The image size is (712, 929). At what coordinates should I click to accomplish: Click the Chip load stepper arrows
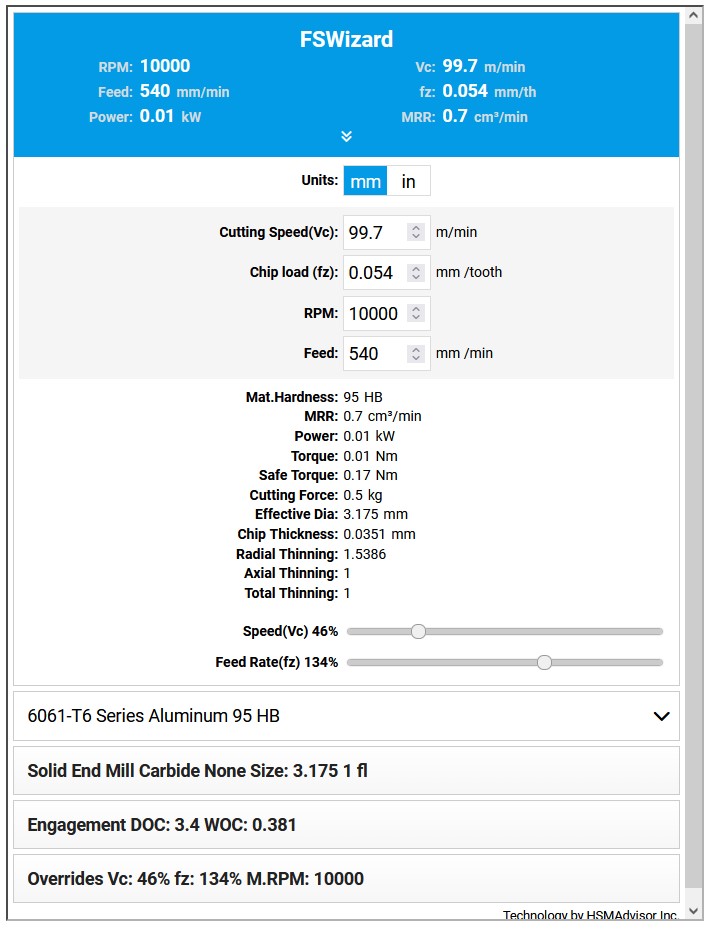(416, 273)
